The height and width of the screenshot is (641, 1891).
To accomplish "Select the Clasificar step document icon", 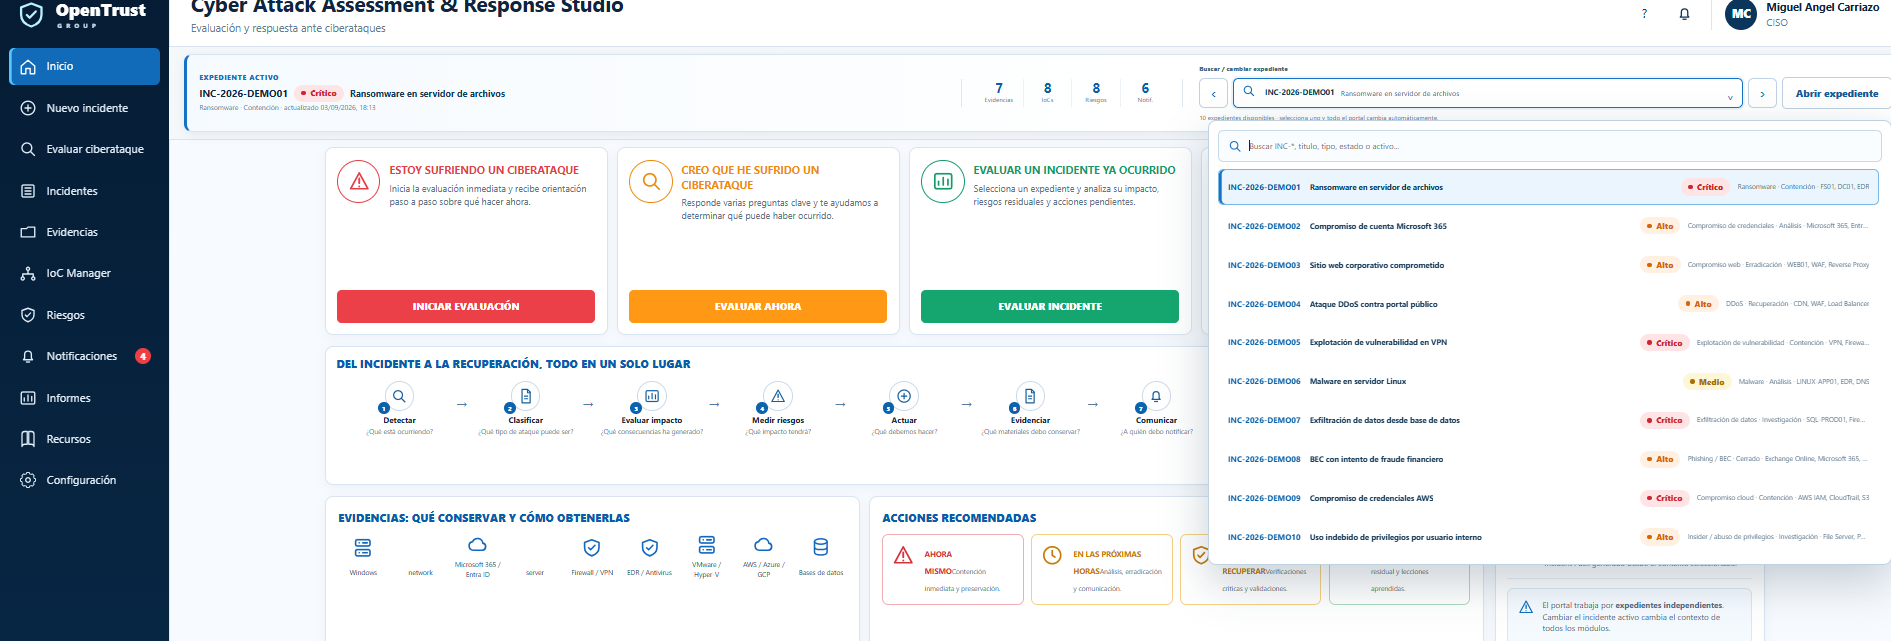I will coord(525,396).
